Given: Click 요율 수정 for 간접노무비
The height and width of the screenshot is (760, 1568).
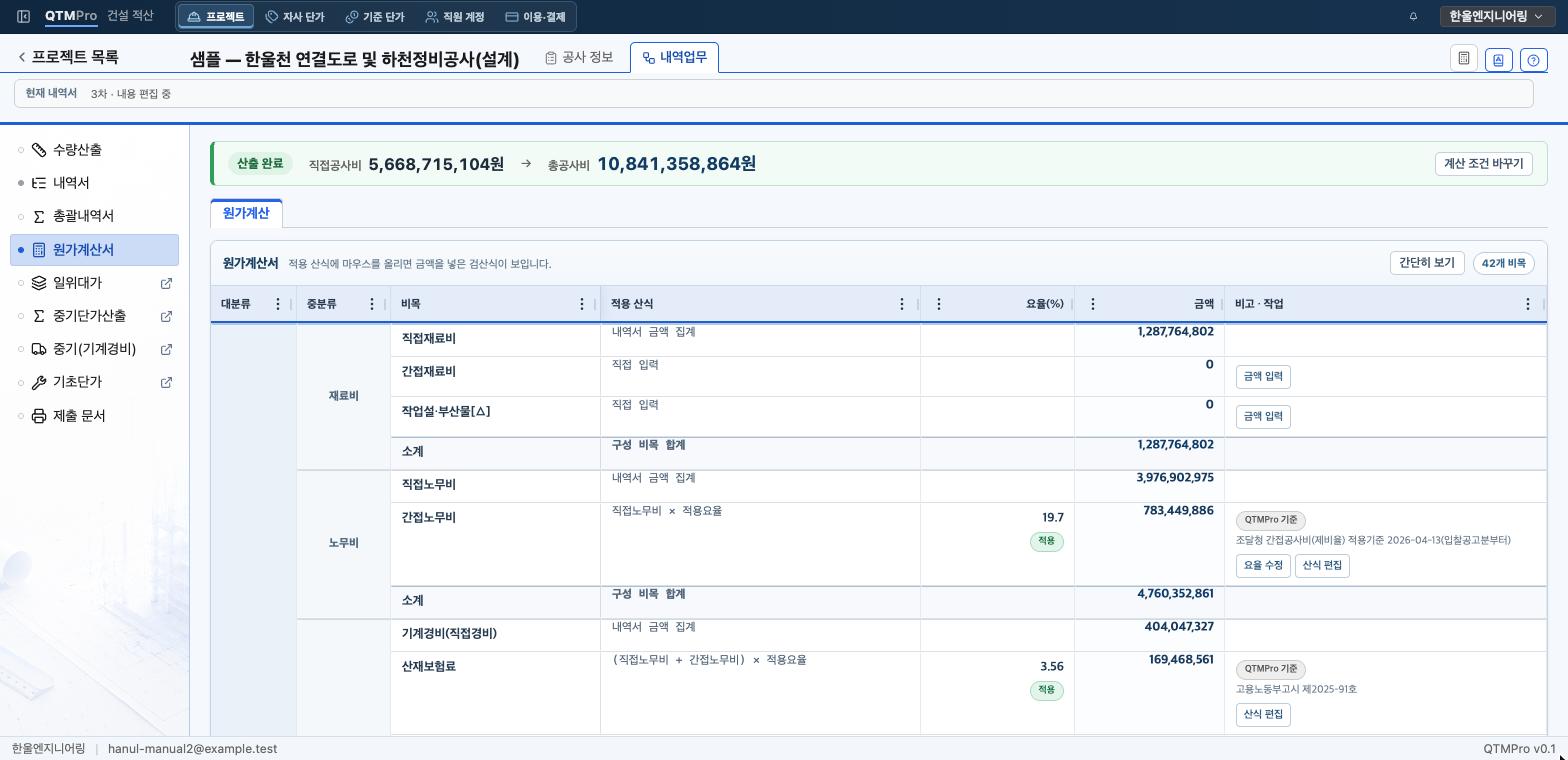Looking at the screenshot, I should (x=1263, y=566).
